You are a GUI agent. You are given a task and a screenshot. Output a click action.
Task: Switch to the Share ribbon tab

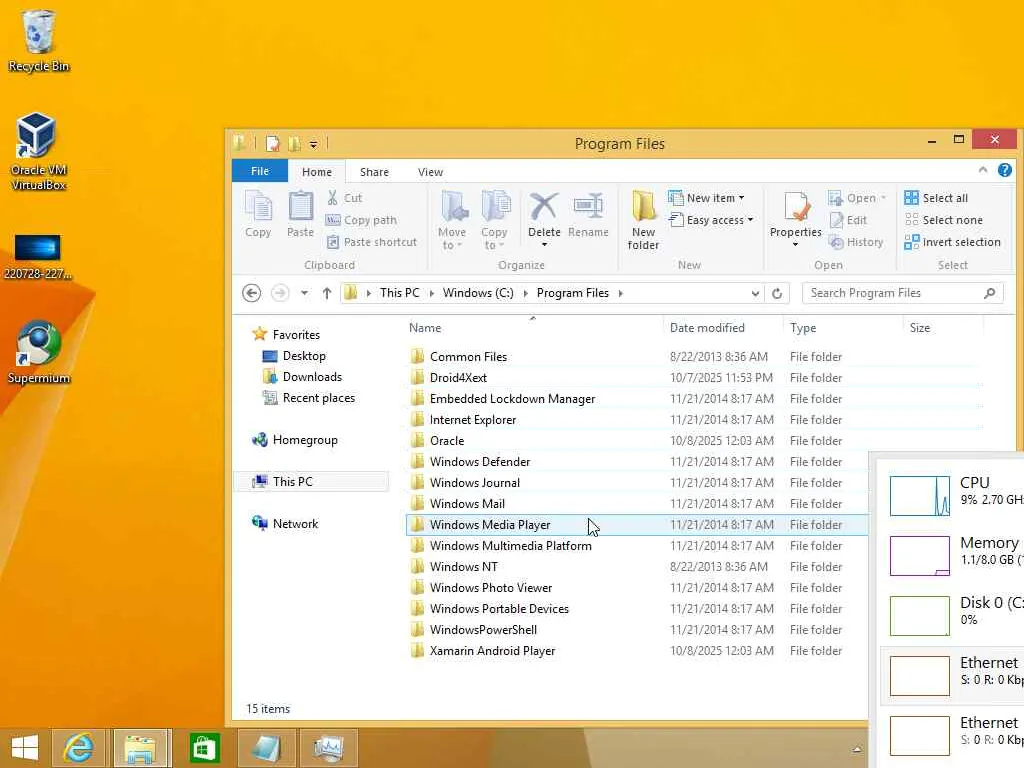pos(374,172)
